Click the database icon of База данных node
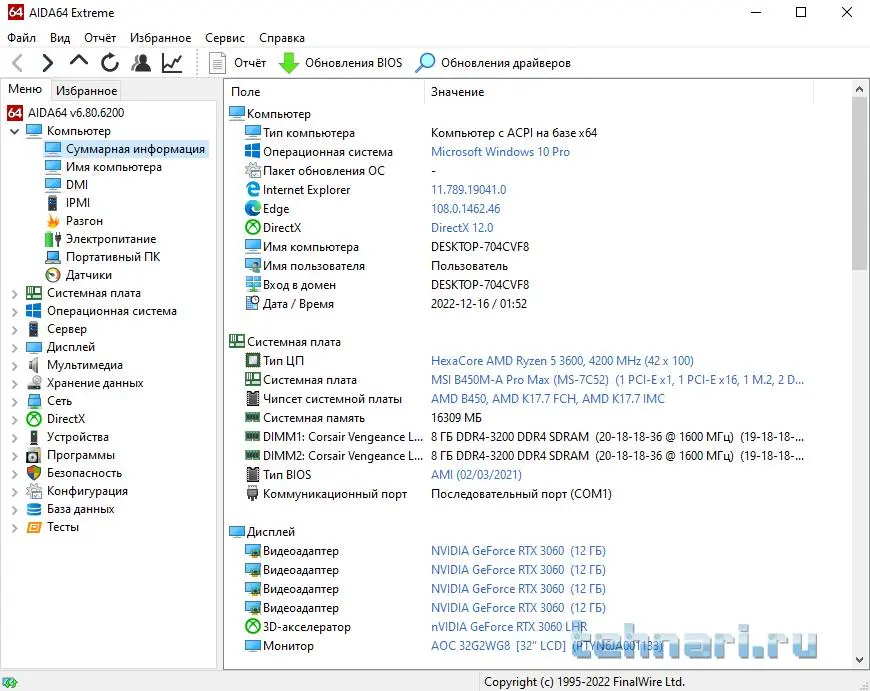Viewport: 870px width, 691px height. 34,509
